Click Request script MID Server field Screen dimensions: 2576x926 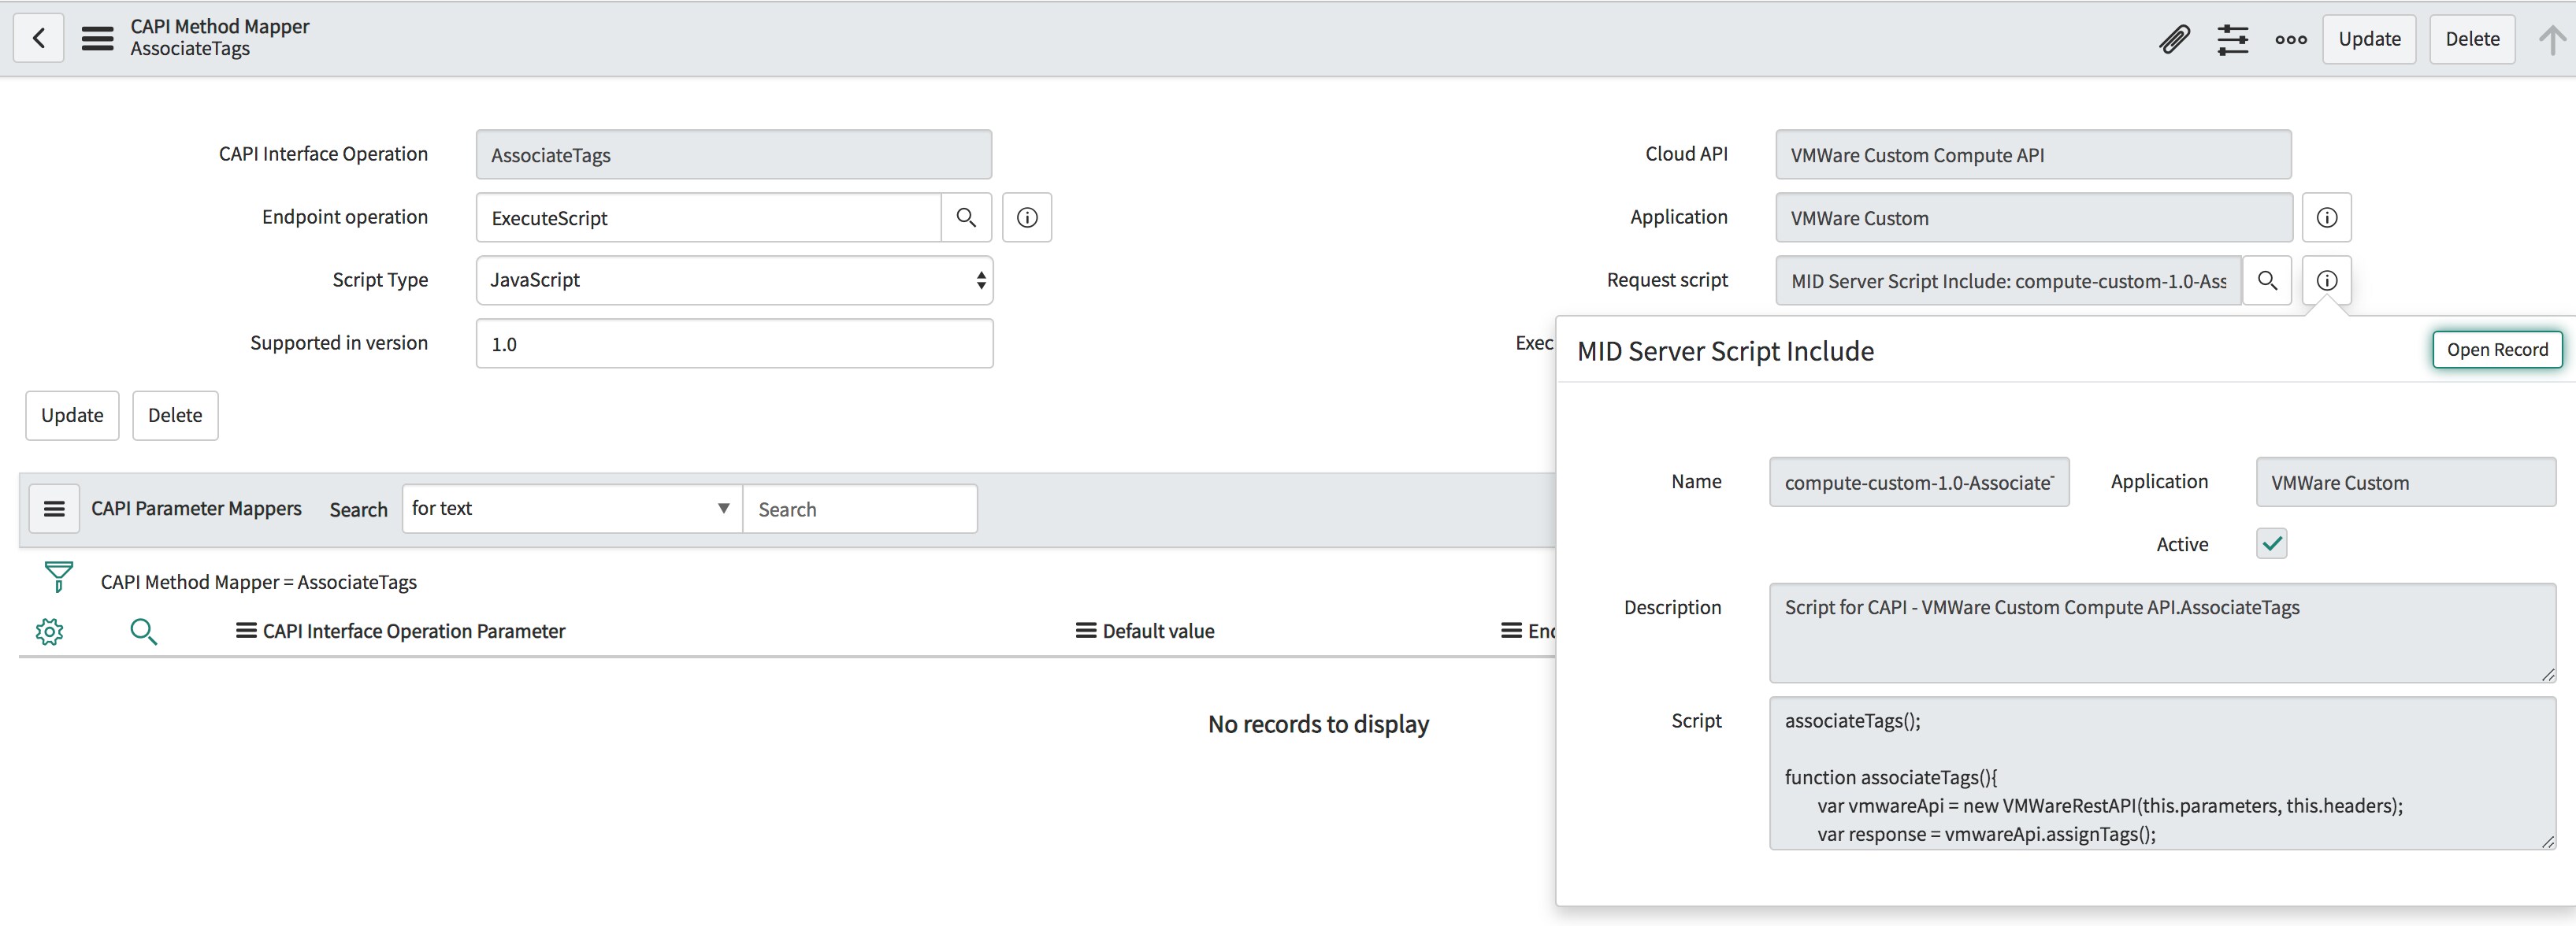tap(2008, 280)
